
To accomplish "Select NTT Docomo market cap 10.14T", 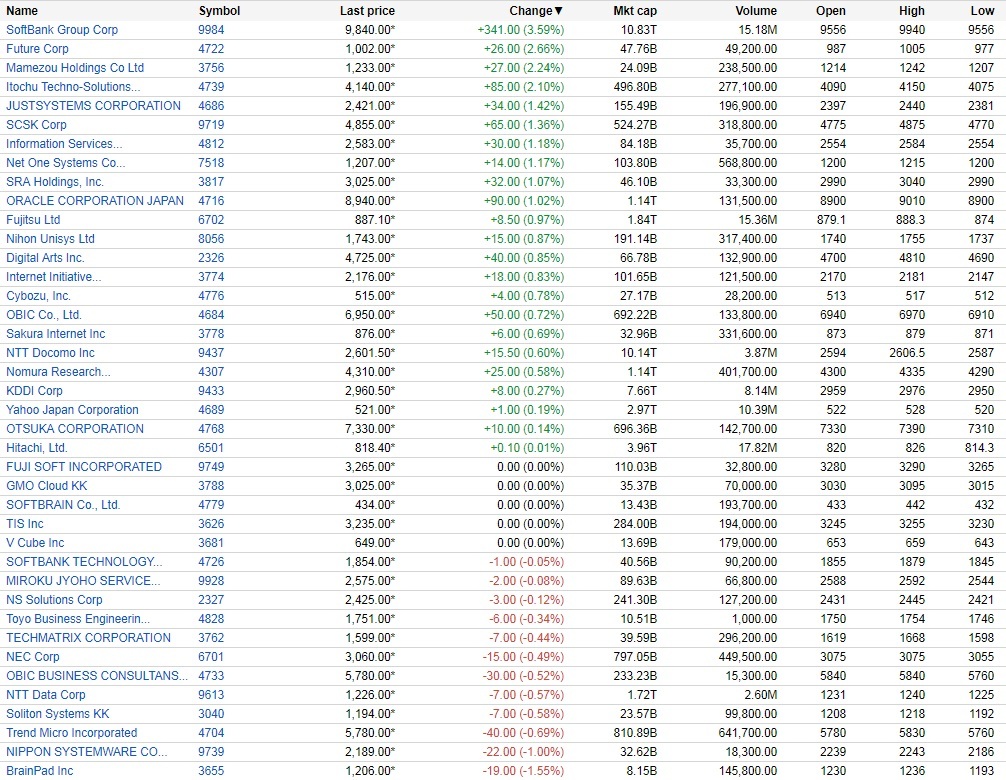I will (x=638, y=353).
